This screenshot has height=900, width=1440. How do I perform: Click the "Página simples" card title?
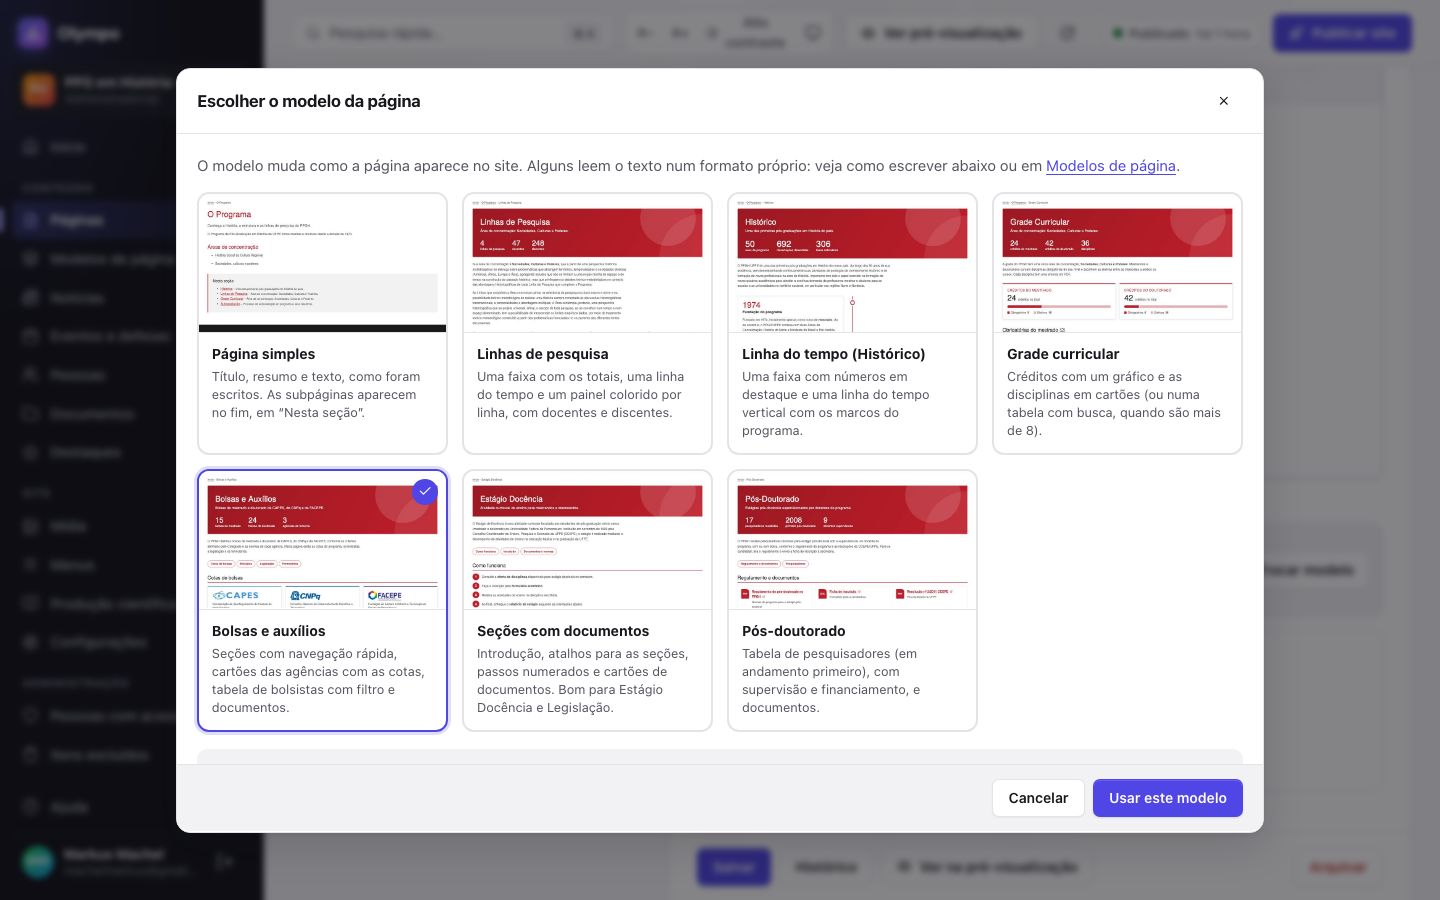coord(263,354)
